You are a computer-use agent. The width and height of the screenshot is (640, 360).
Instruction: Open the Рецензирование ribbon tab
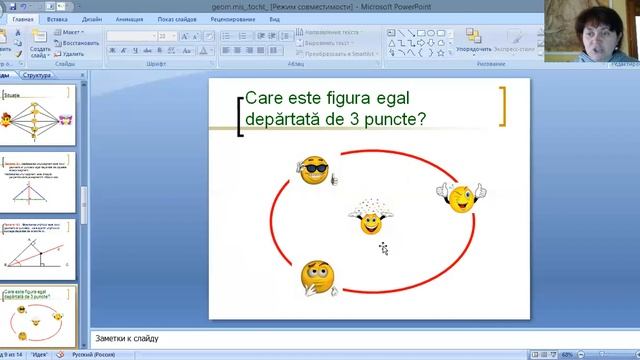233,19
